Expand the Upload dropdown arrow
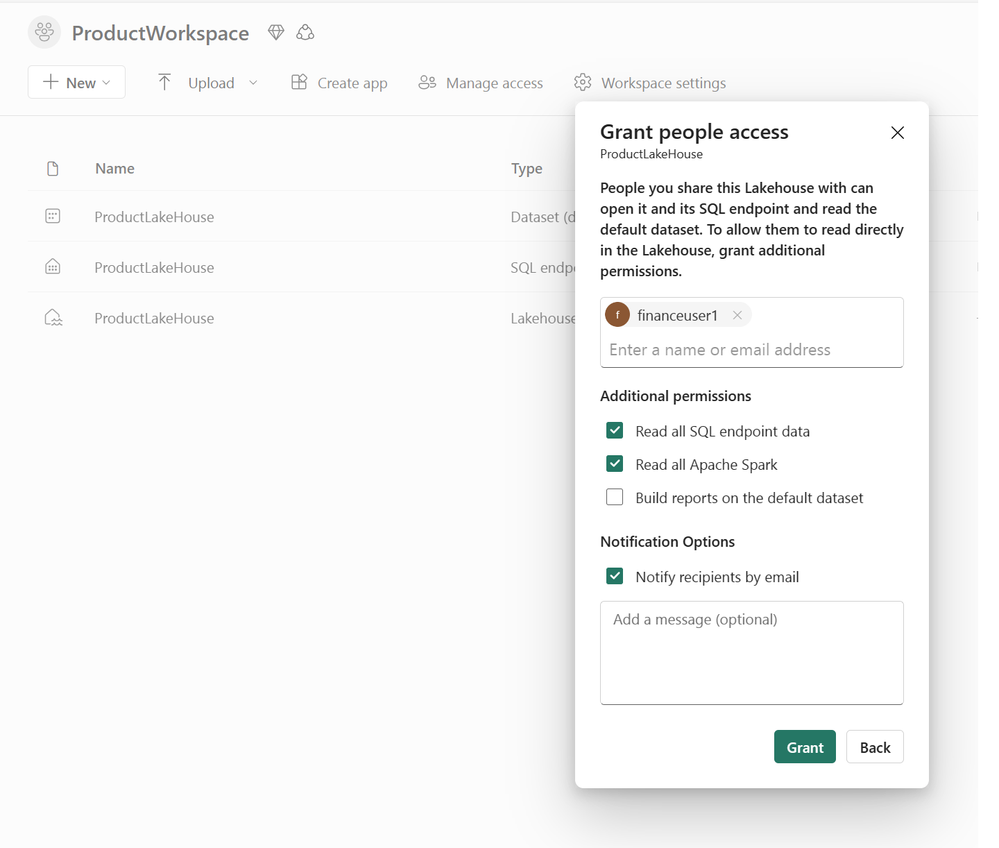This screenshot has width=999, height=848. 253,82
